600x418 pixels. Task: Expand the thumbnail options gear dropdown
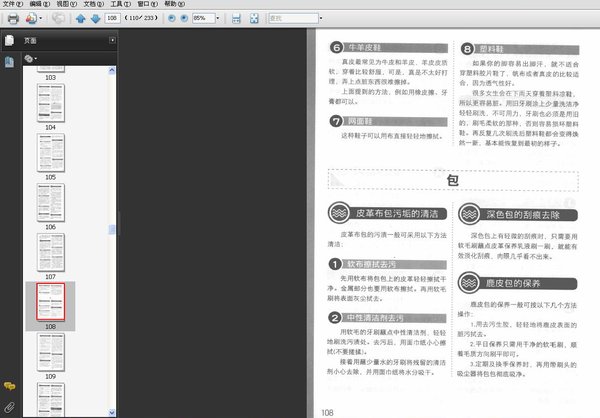coord(31,59)
